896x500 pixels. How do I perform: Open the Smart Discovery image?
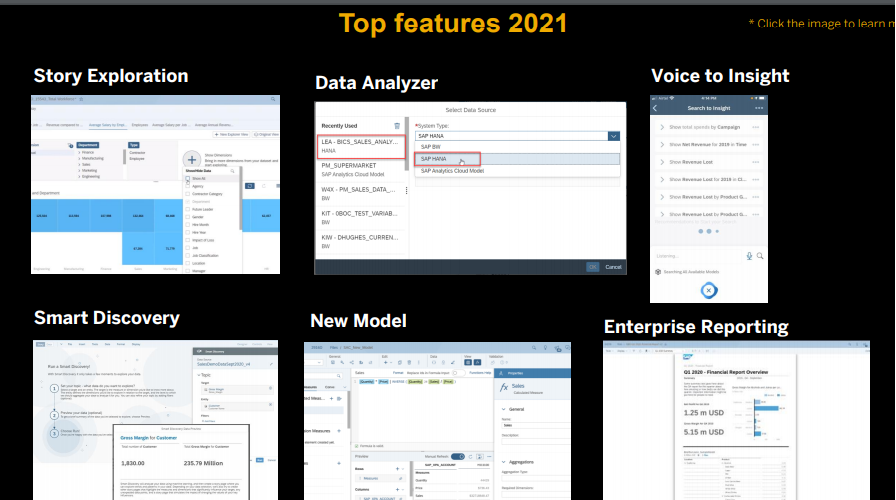tap(155, 421)
